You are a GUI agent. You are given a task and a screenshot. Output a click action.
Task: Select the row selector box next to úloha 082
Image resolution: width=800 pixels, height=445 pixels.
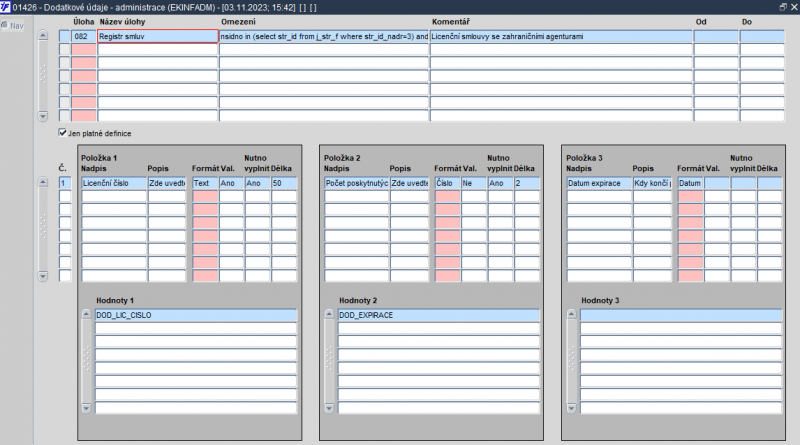64,36
